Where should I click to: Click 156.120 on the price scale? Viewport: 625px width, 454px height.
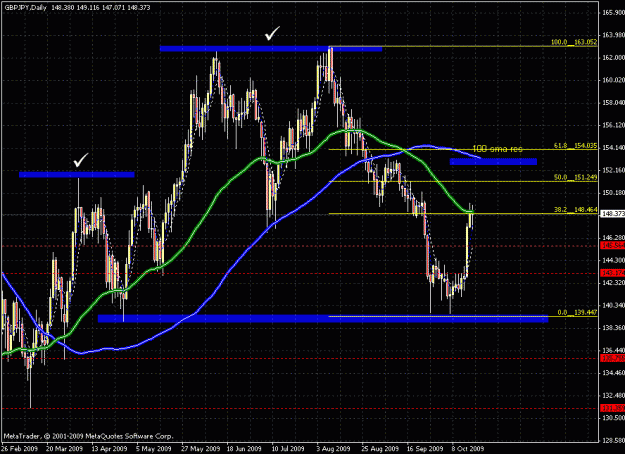613,125
